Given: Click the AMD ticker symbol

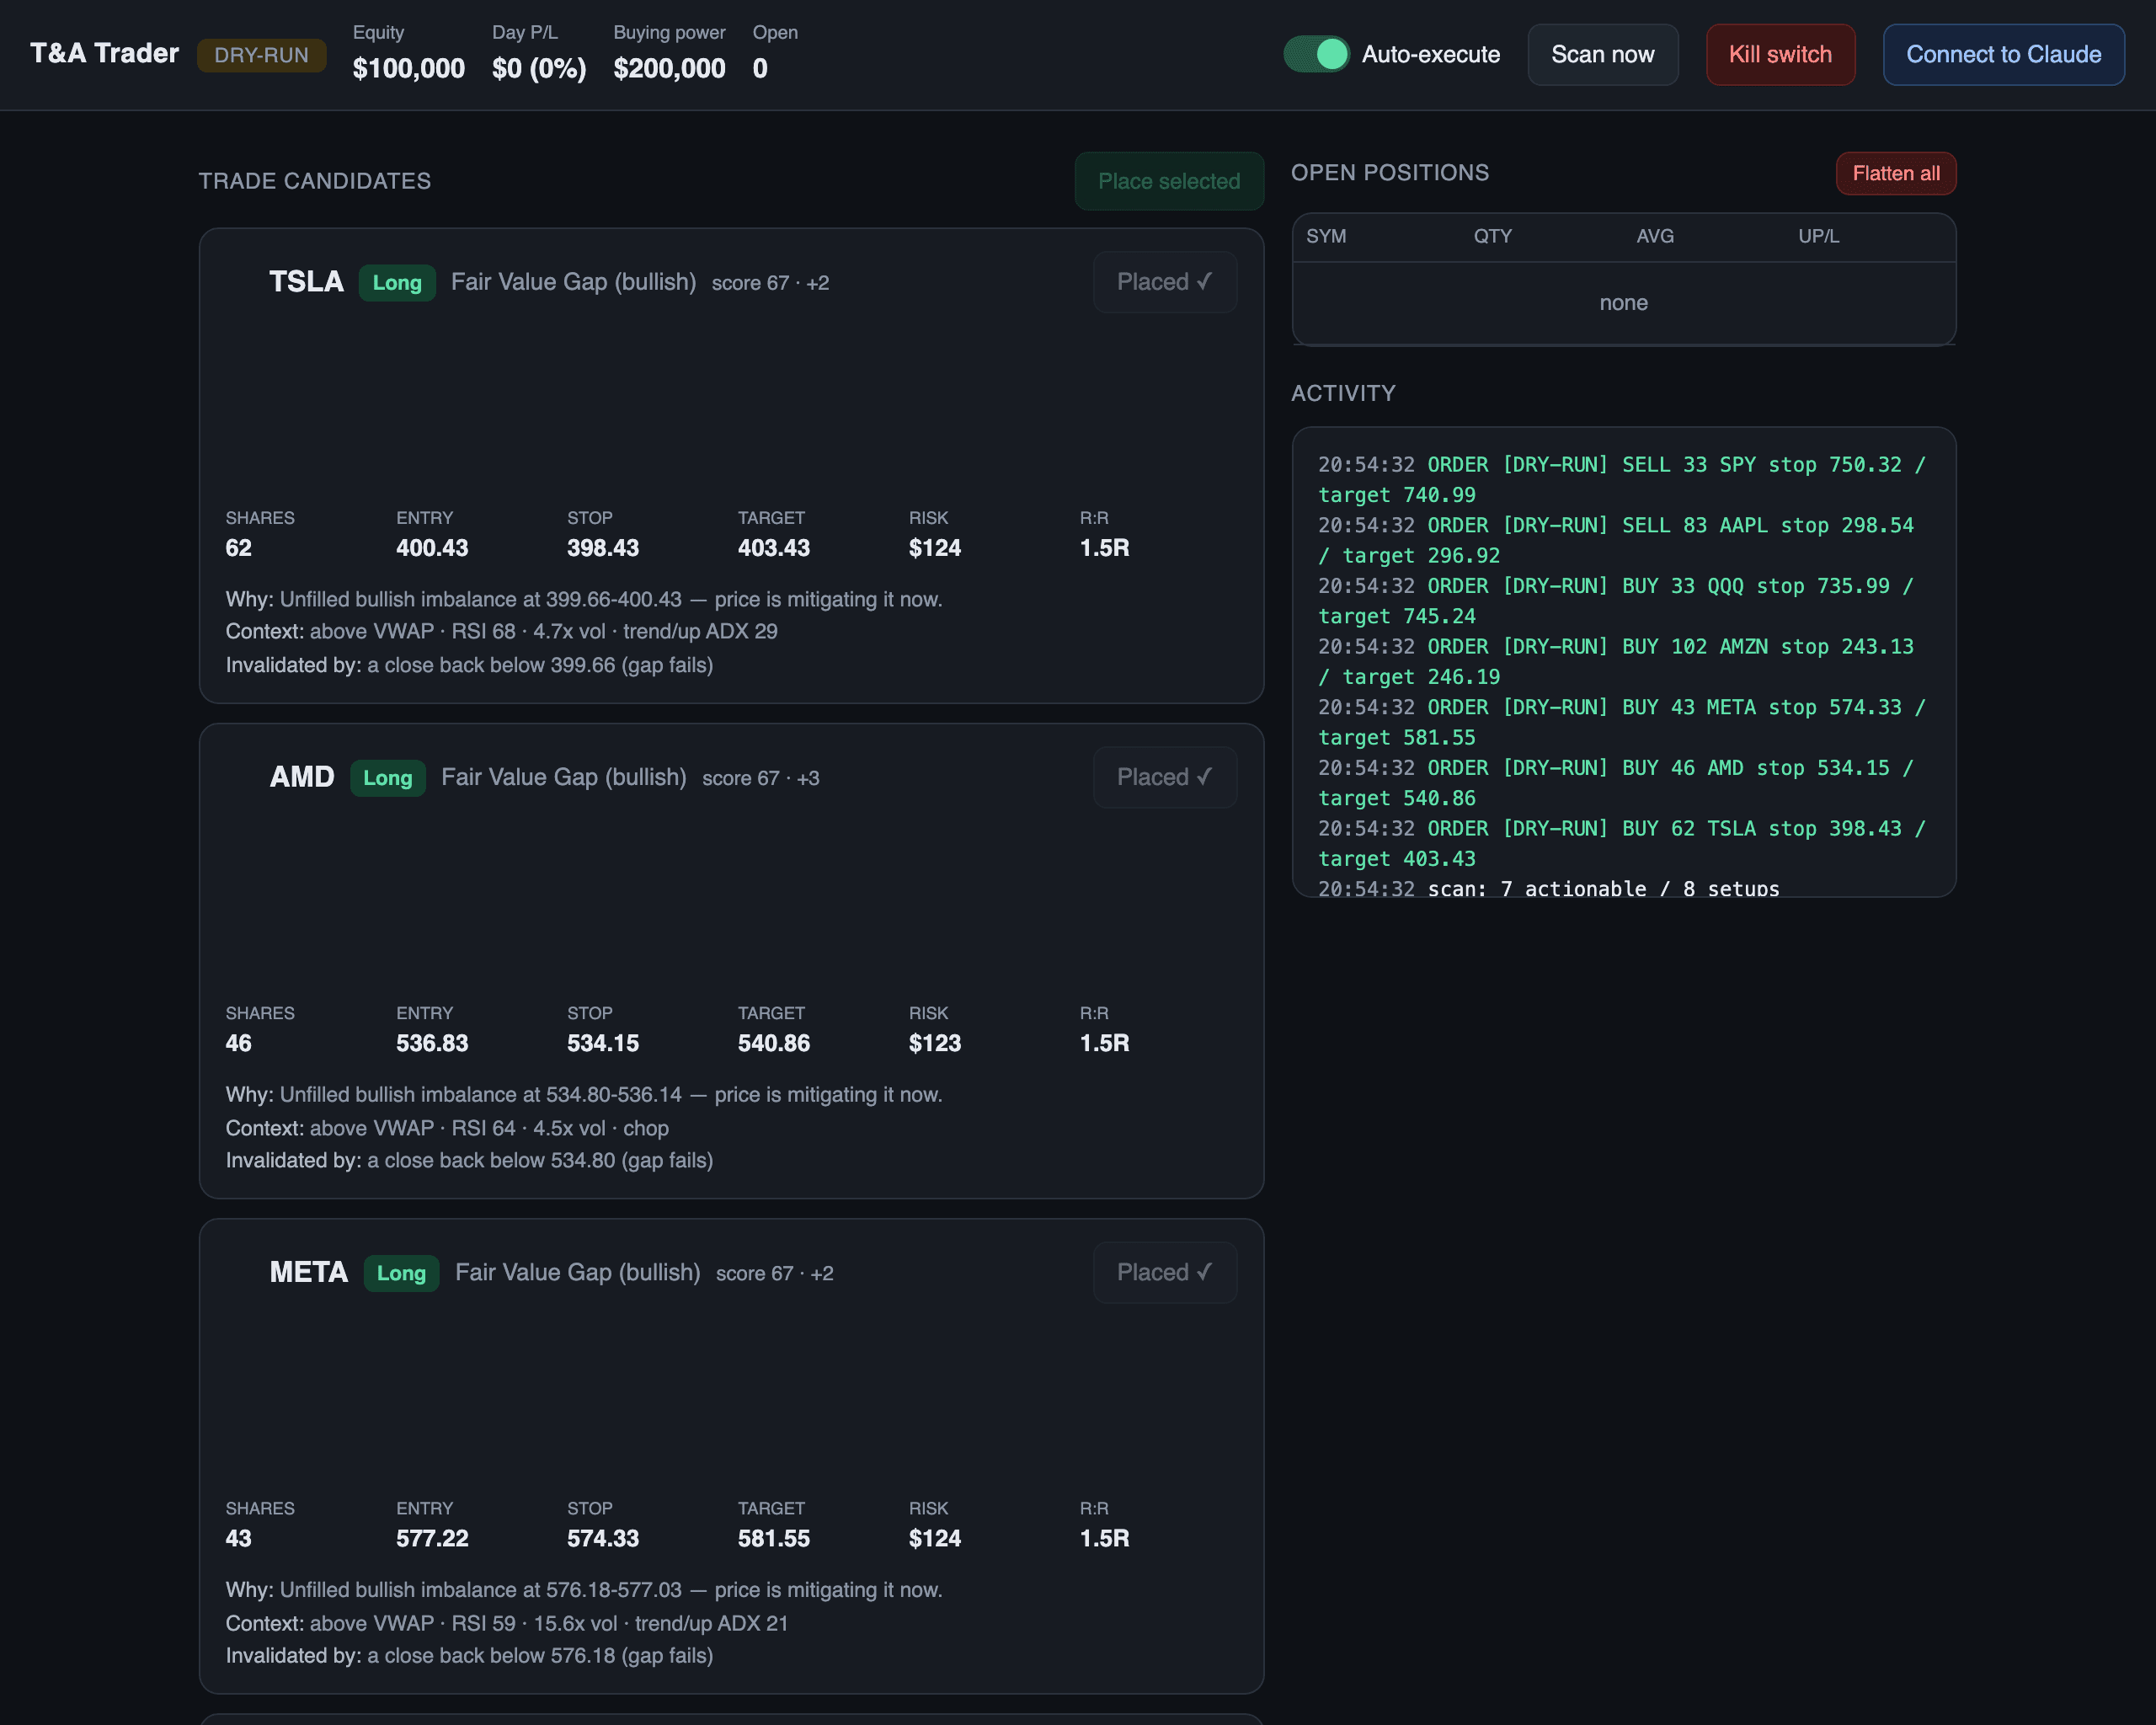Looking at the screenshot, I should [302, 777].
